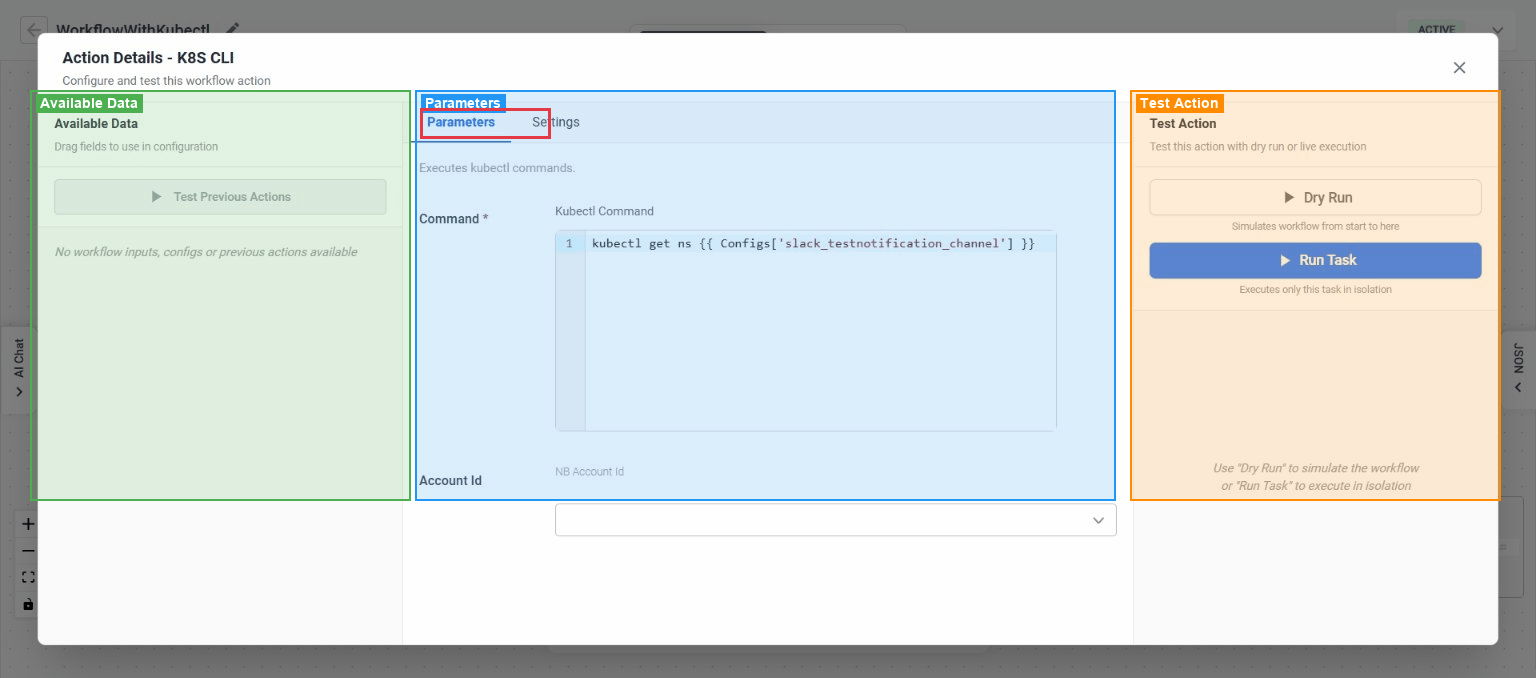Zoom out on the canvas with the minus icon
Screen dimensions: 1536x678
pyautogui.click(x=26, y=550)
